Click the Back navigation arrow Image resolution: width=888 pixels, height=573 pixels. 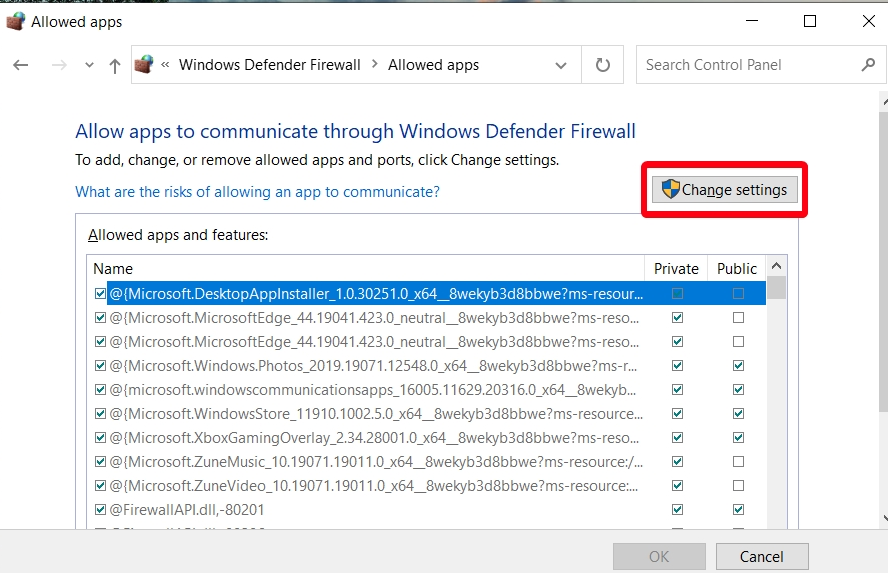(21, 65)
